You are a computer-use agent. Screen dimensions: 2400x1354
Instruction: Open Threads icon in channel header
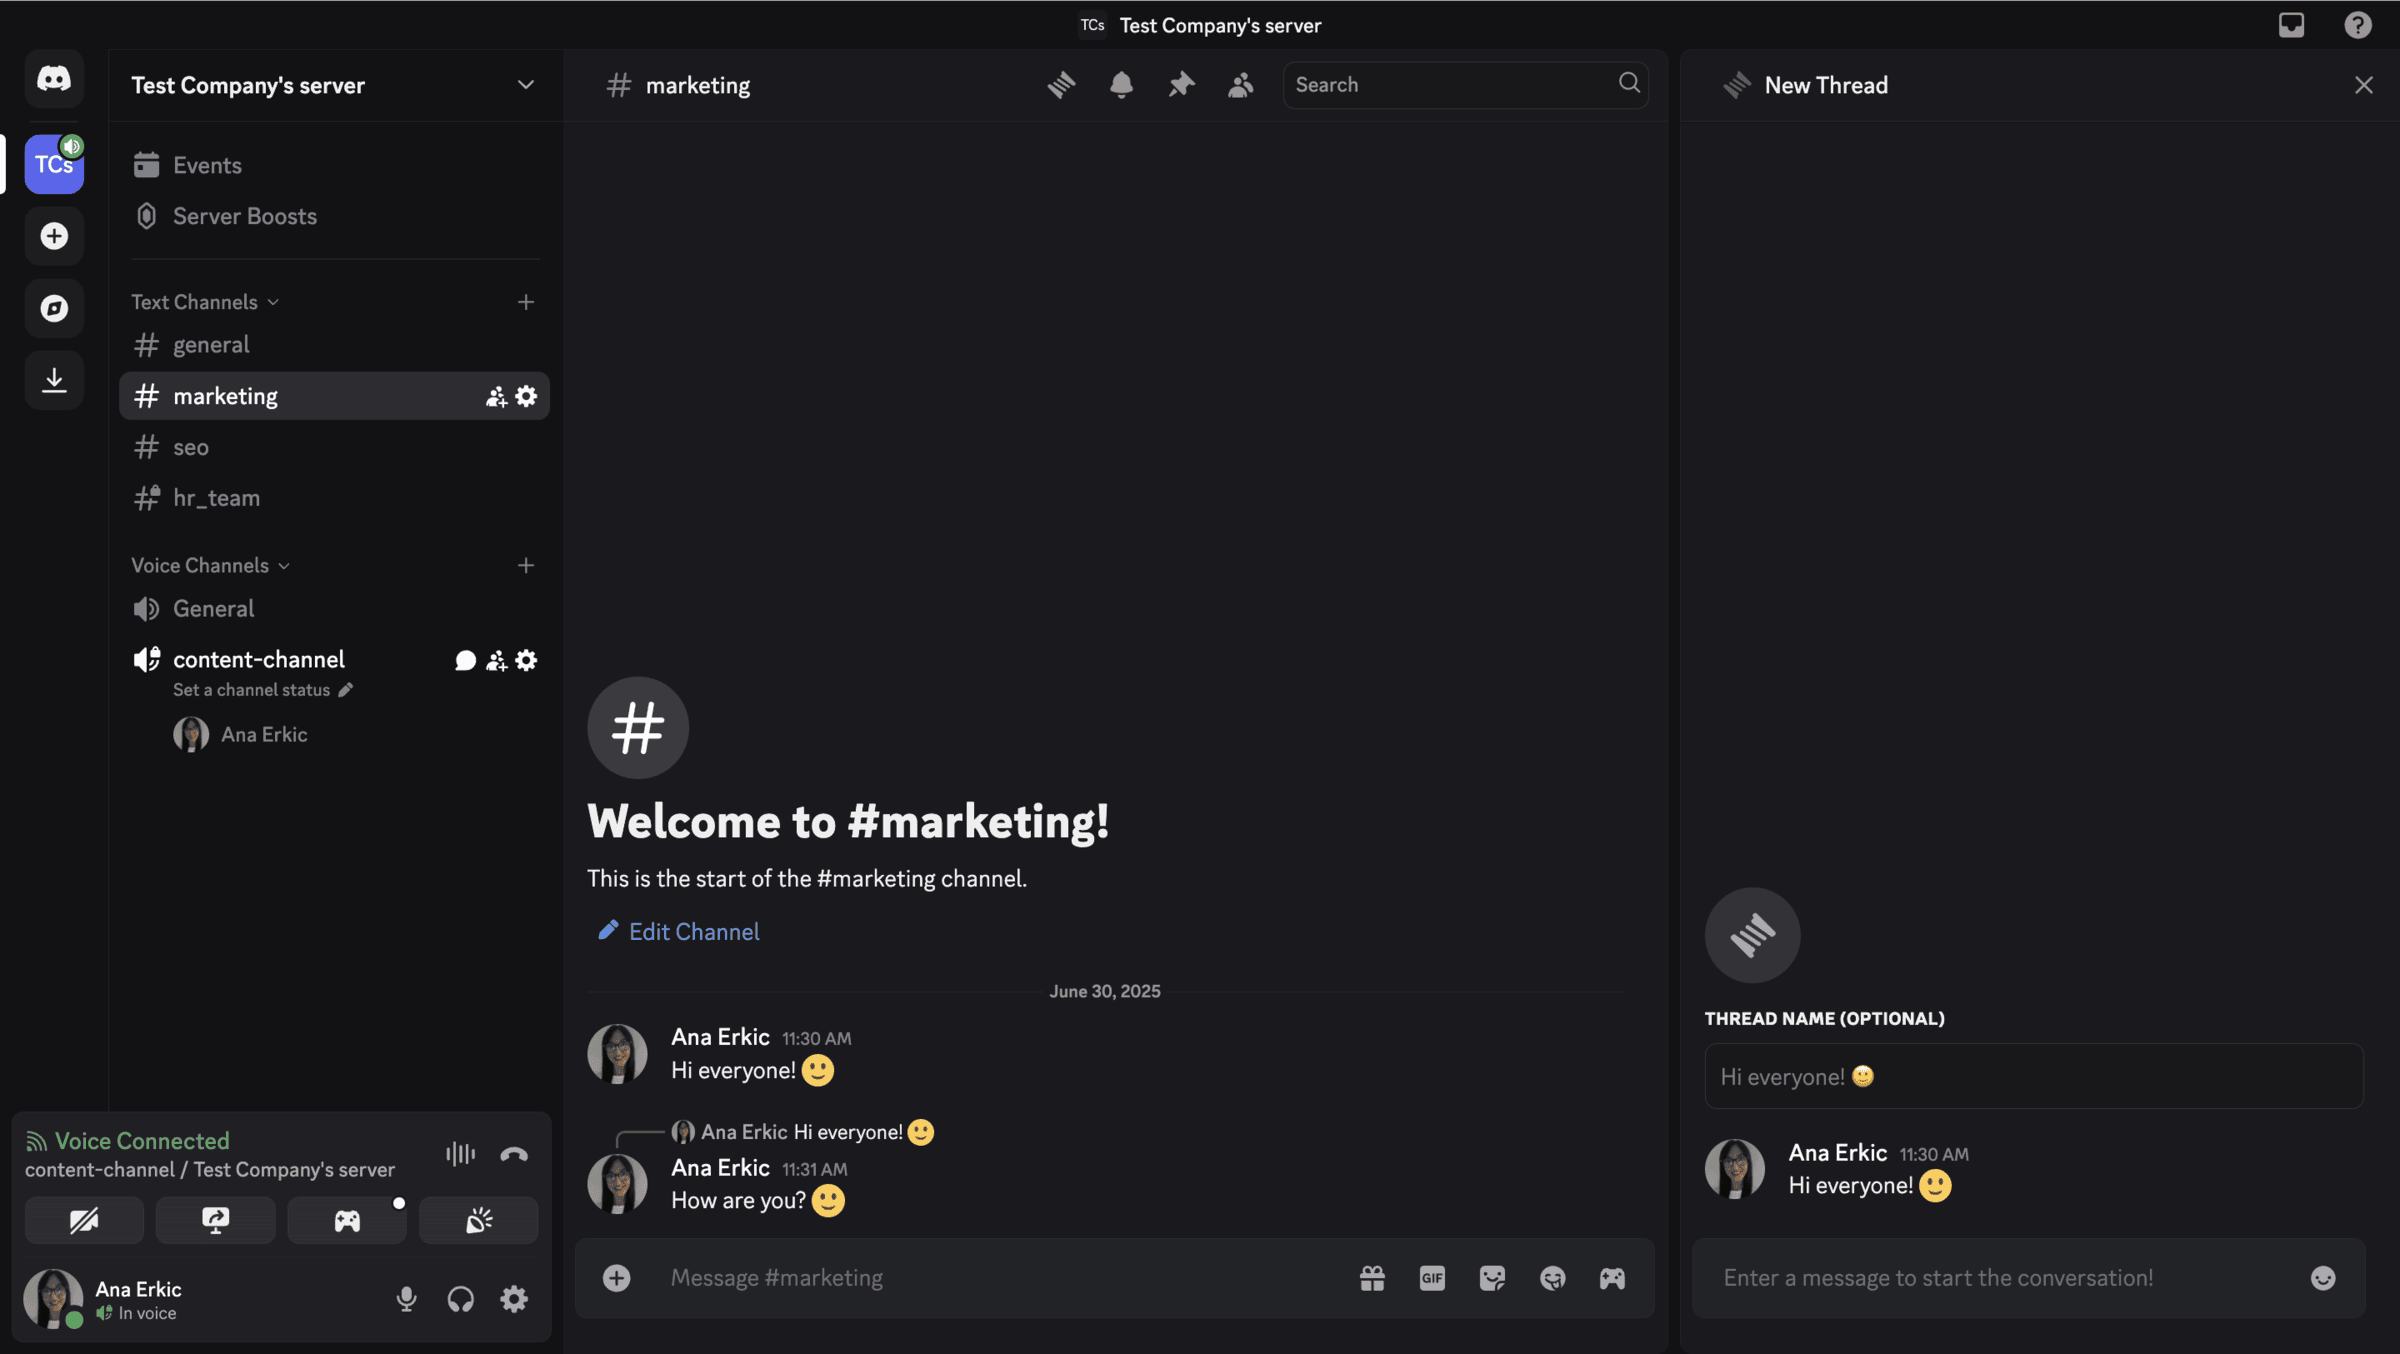(x=1061, y=85)
